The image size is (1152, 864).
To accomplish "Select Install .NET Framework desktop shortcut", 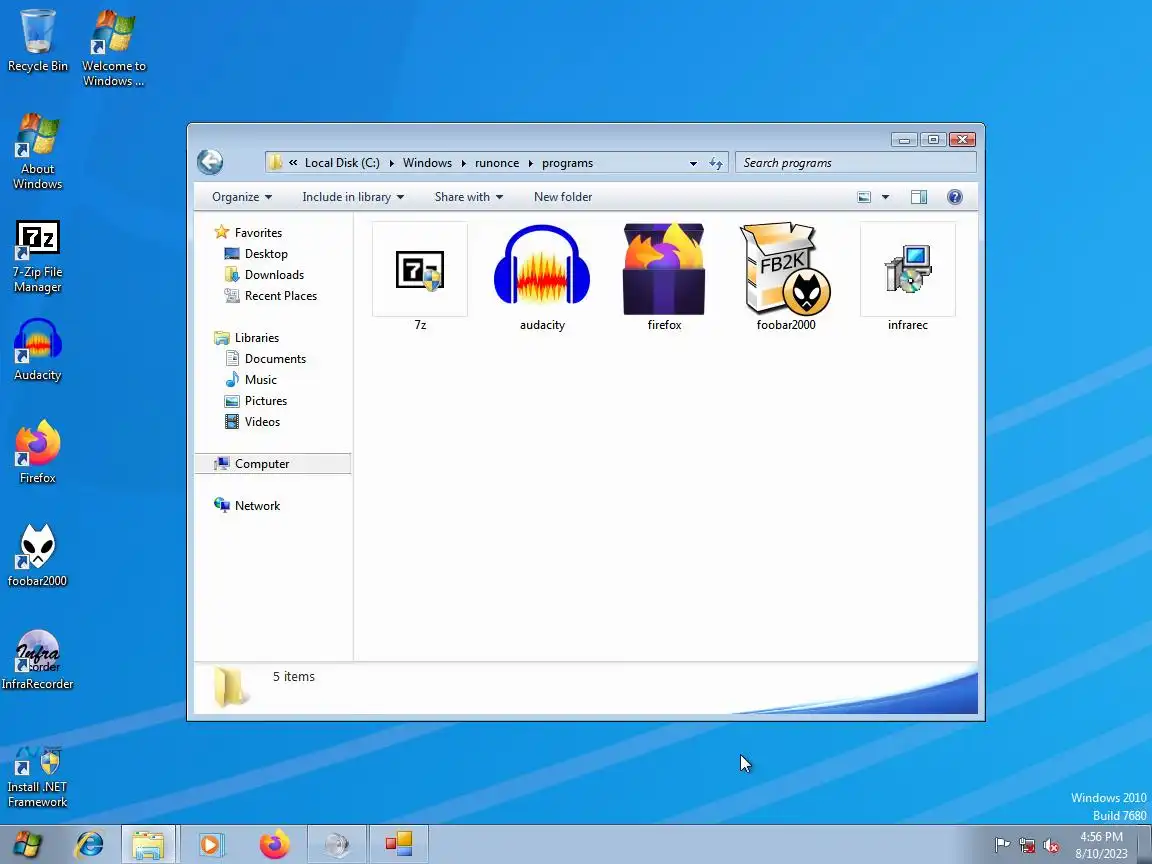I will pos(37,777).
